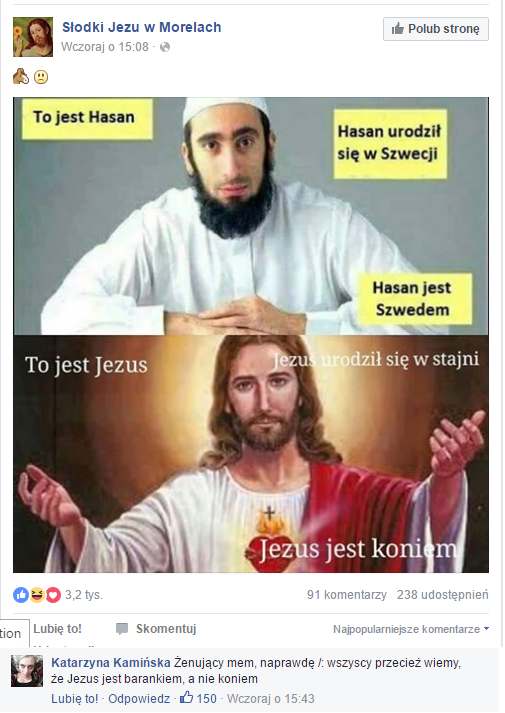Click Odpowiedz under Katarzyna's comment
The width and height of the screenshot is (505, 713).
(139, 698)
